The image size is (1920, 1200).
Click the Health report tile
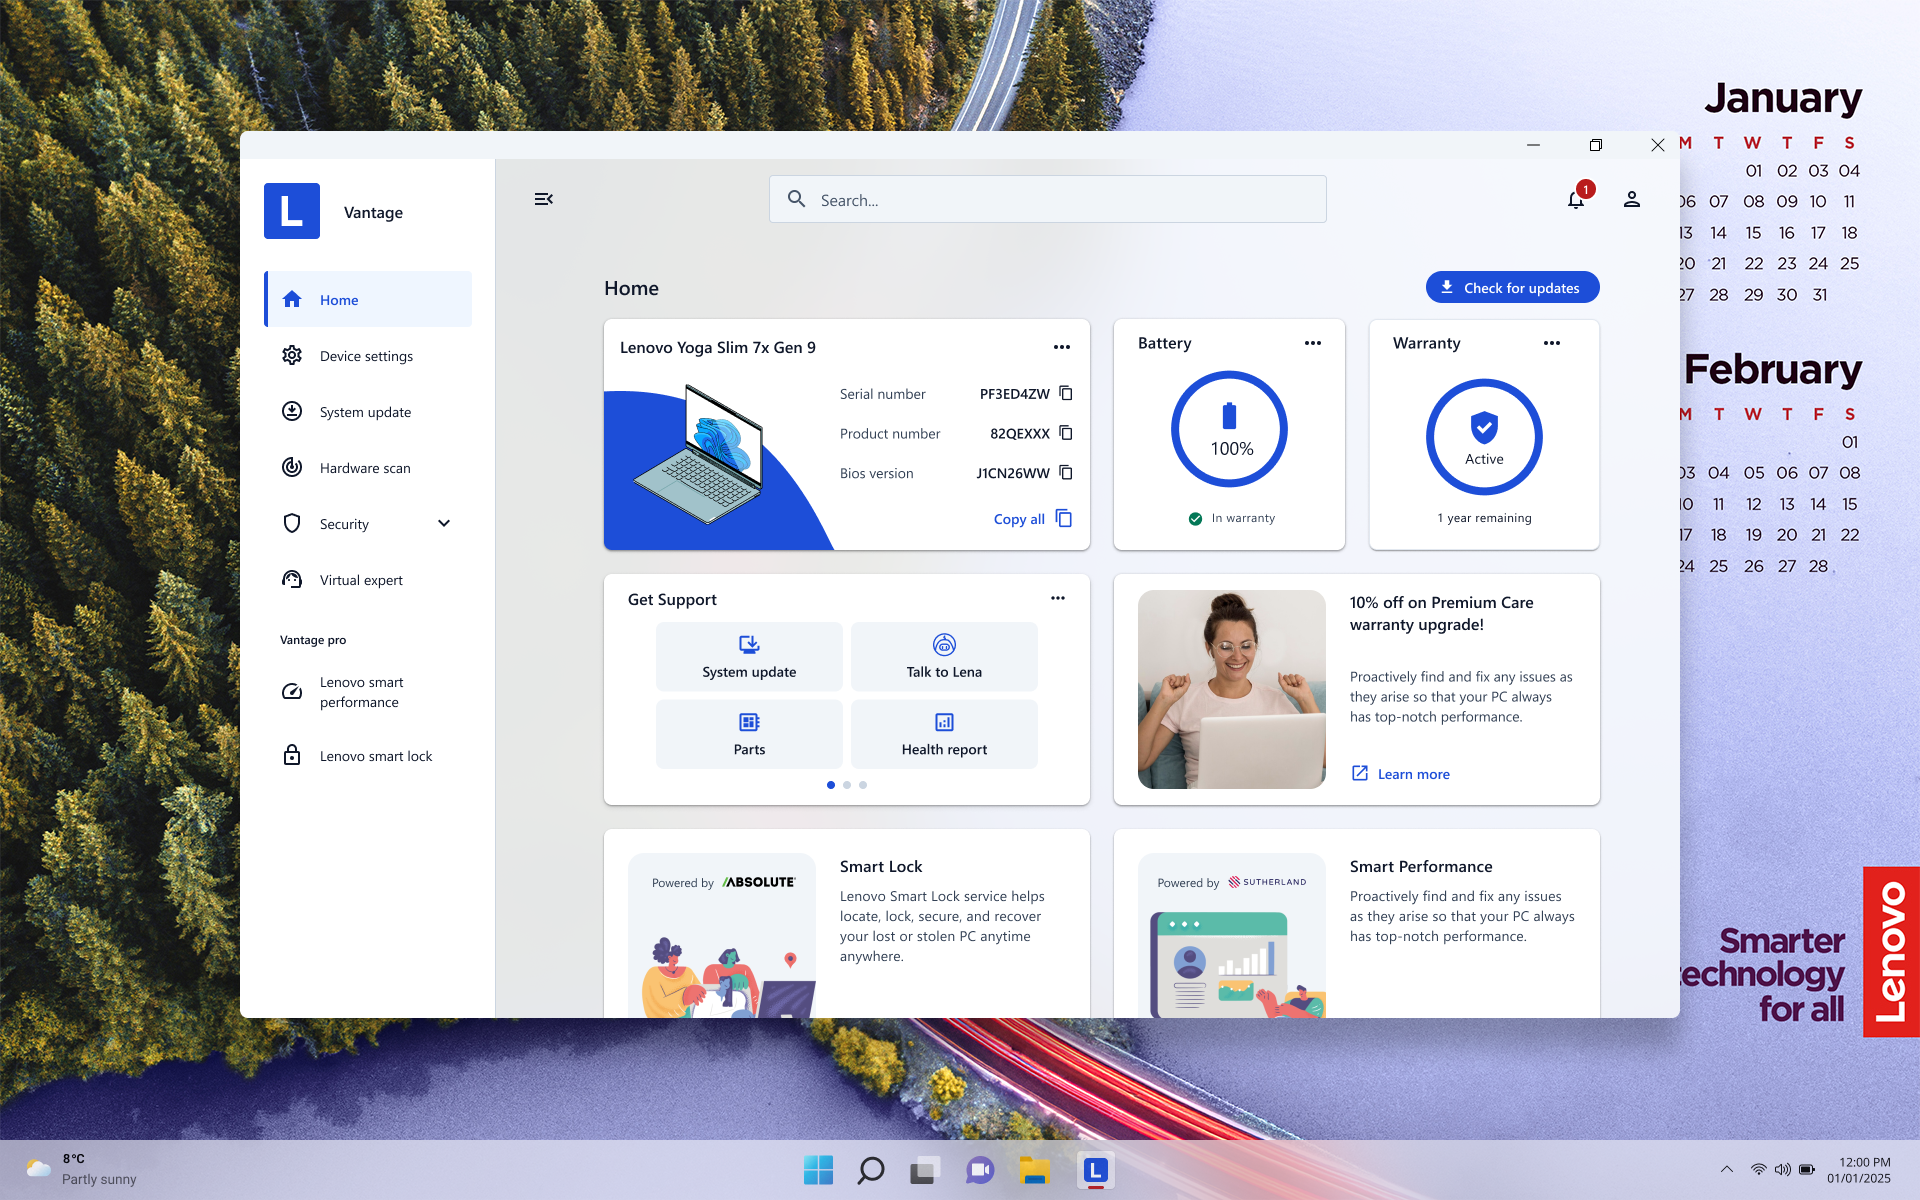tap(944, 734)
